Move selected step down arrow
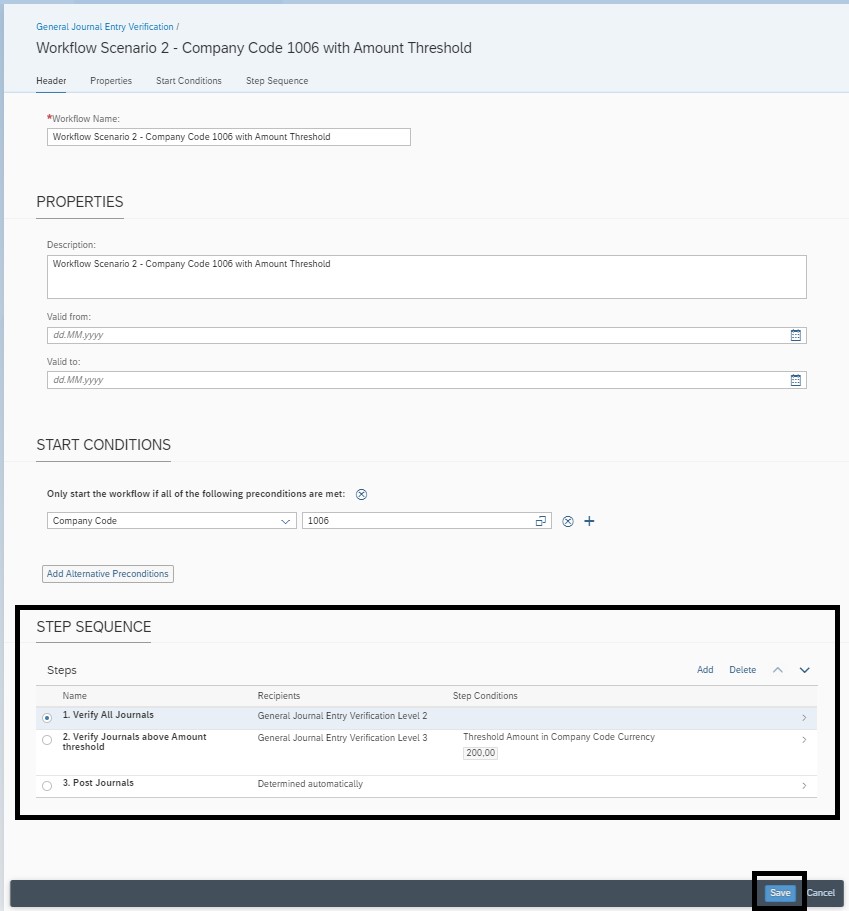 804,670
